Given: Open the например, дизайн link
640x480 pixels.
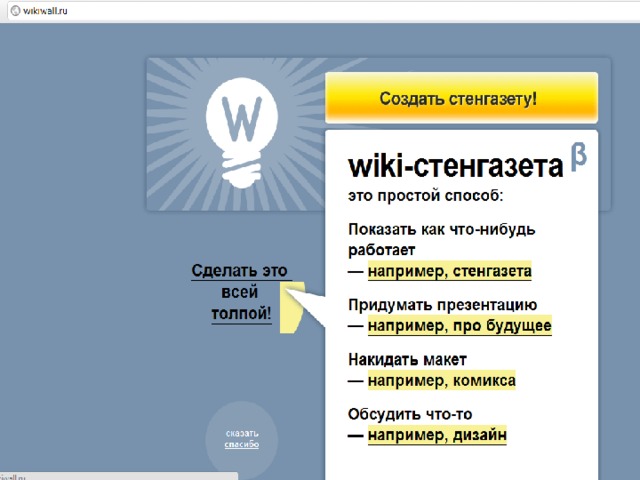Looking at the screenshot, I should 437,435.
